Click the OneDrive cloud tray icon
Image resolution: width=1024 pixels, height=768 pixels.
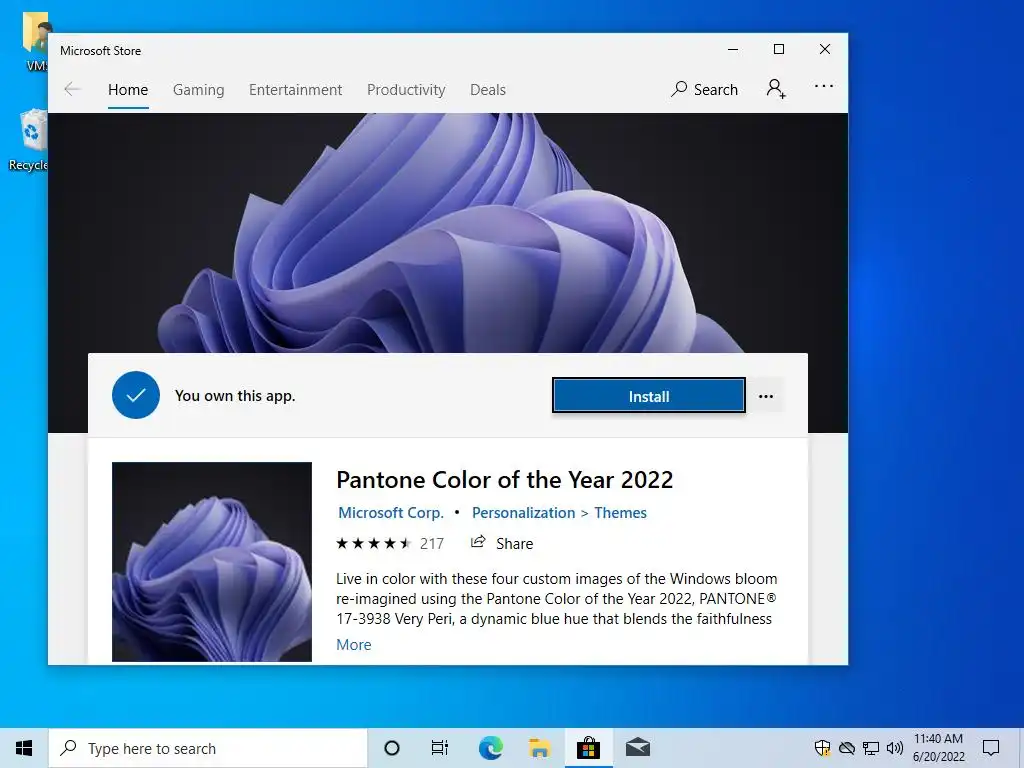click(847, 748)
